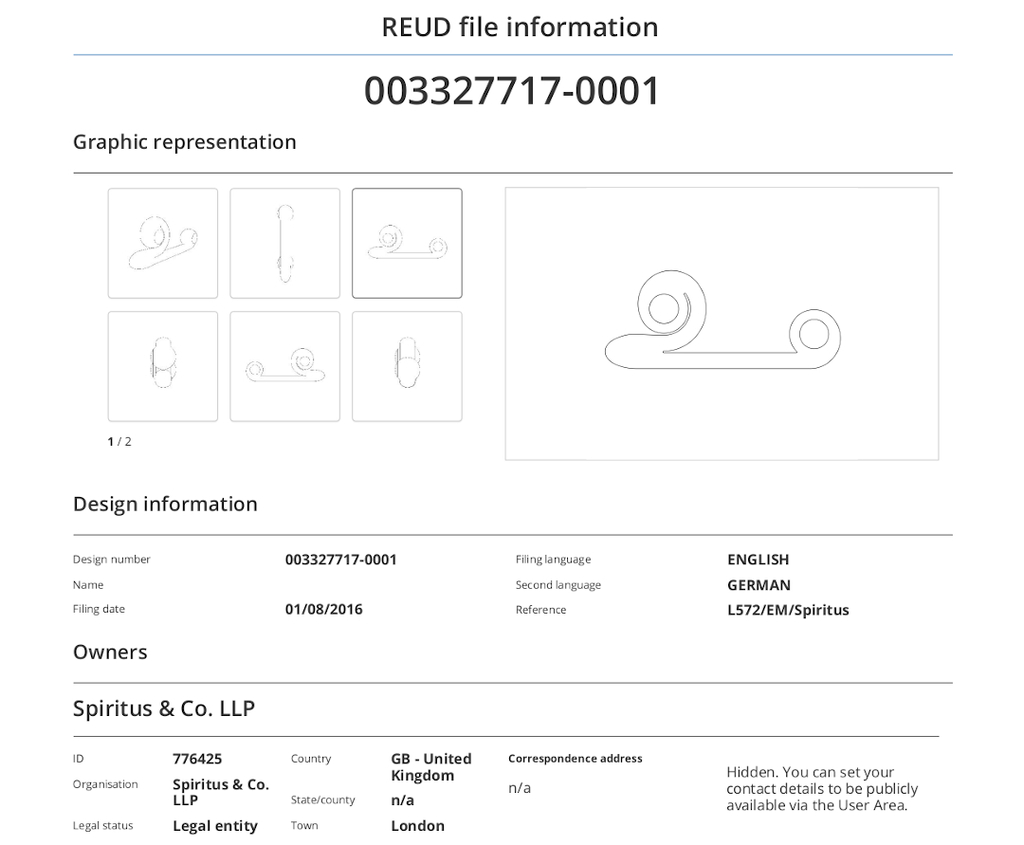Click the reference L572/EM/Spiritus
The width and height of the screenshot is (1024, 845).
click(x=788, y=610)
